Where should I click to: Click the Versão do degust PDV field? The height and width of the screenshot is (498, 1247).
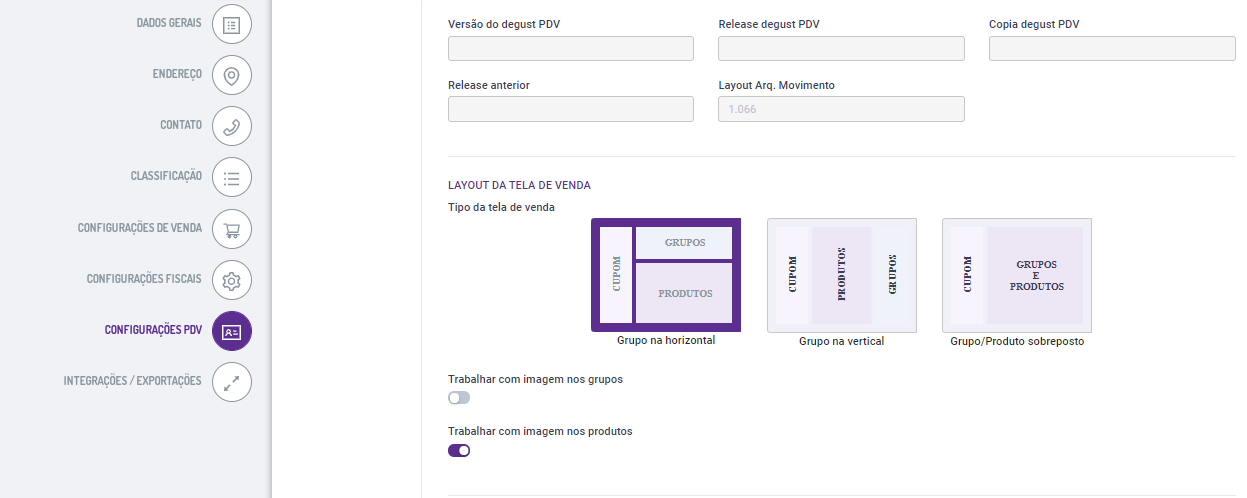571,49
